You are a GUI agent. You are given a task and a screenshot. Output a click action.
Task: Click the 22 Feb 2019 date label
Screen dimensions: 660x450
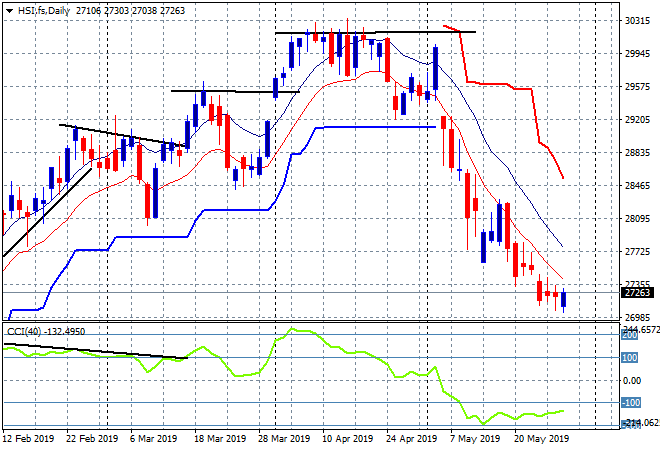coord(92,439)
